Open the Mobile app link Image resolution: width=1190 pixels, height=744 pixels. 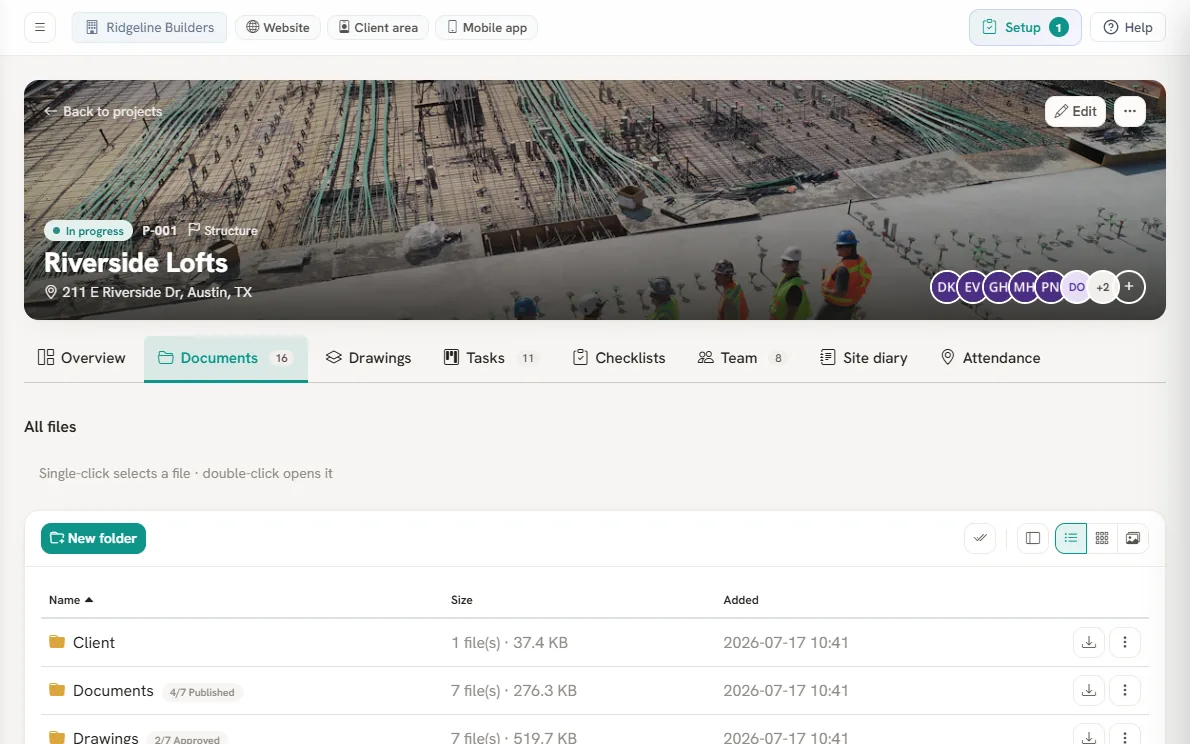coord(486,27)
